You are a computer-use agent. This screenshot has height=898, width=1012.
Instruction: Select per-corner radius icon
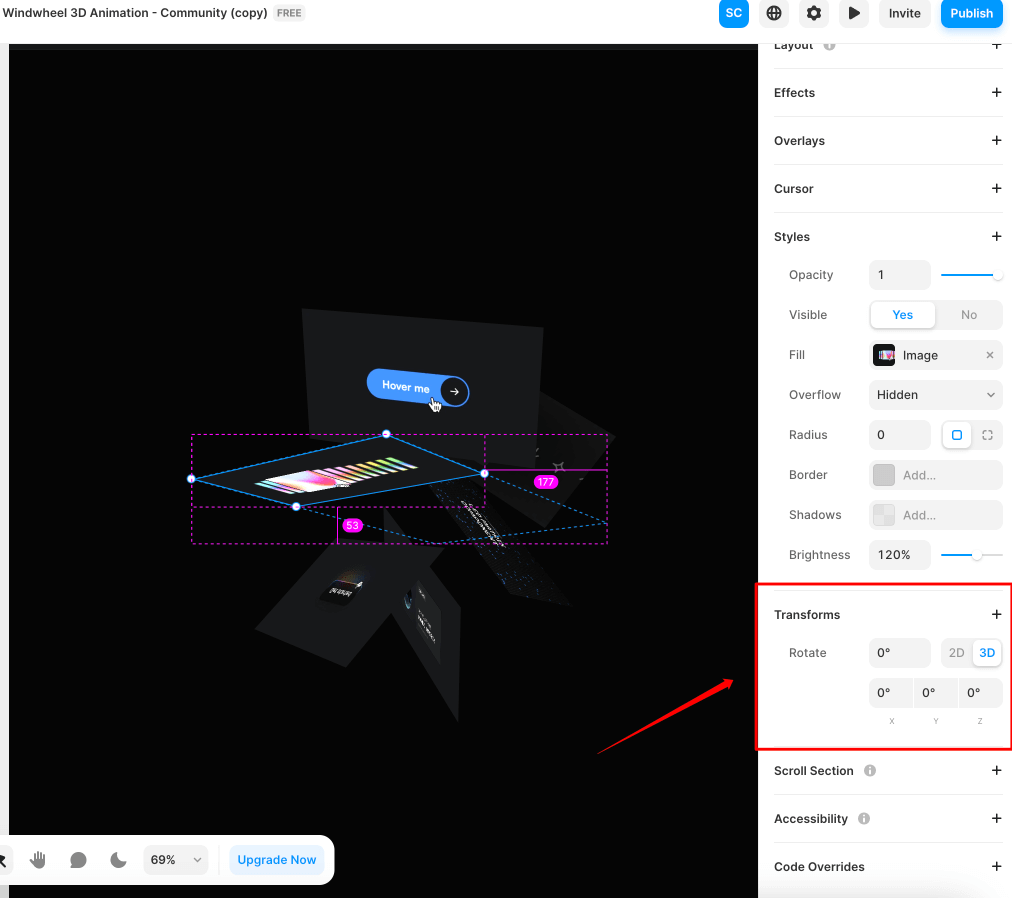pos(987,435)
